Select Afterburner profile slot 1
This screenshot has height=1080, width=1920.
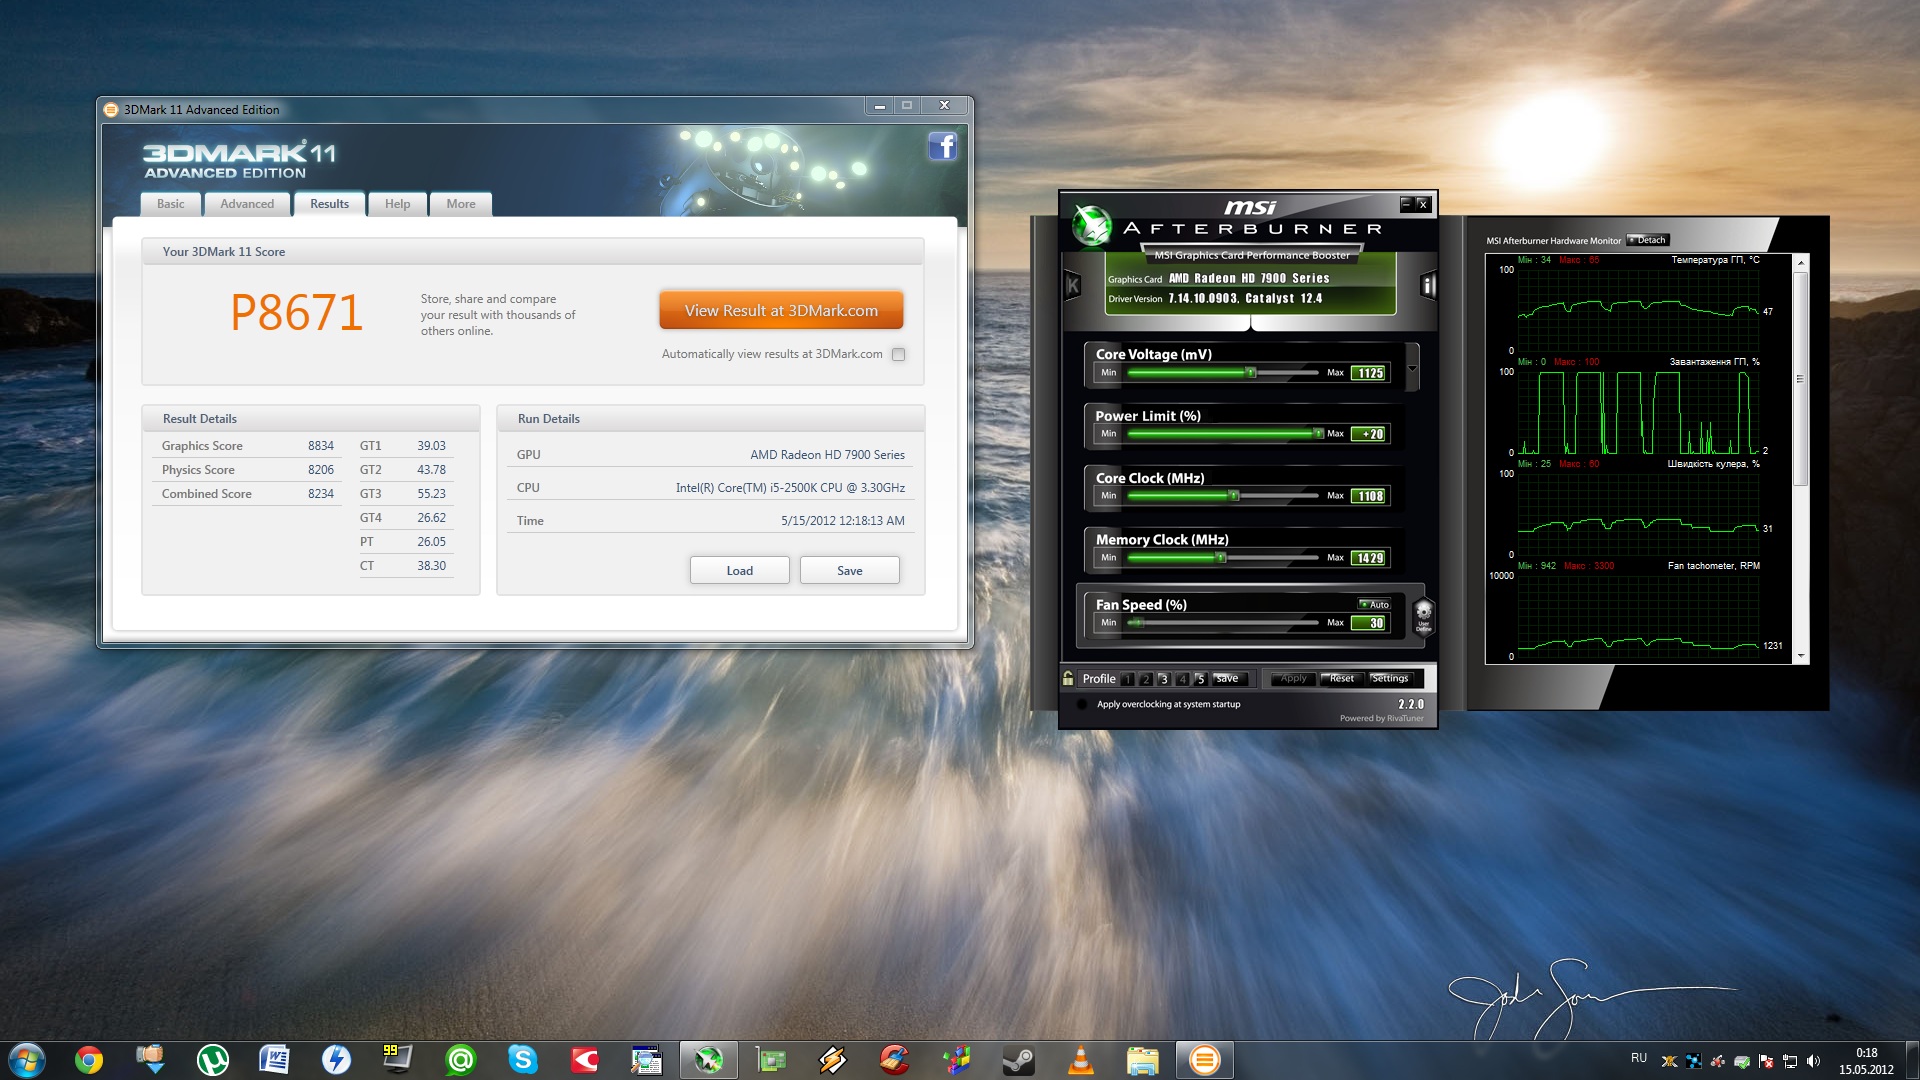1128,679
